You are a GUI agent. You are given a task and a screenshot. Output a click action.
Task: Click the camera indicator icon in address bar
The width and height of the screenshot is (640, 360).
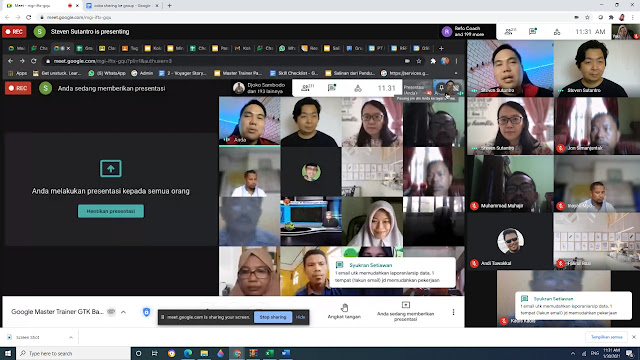(576, 17)
